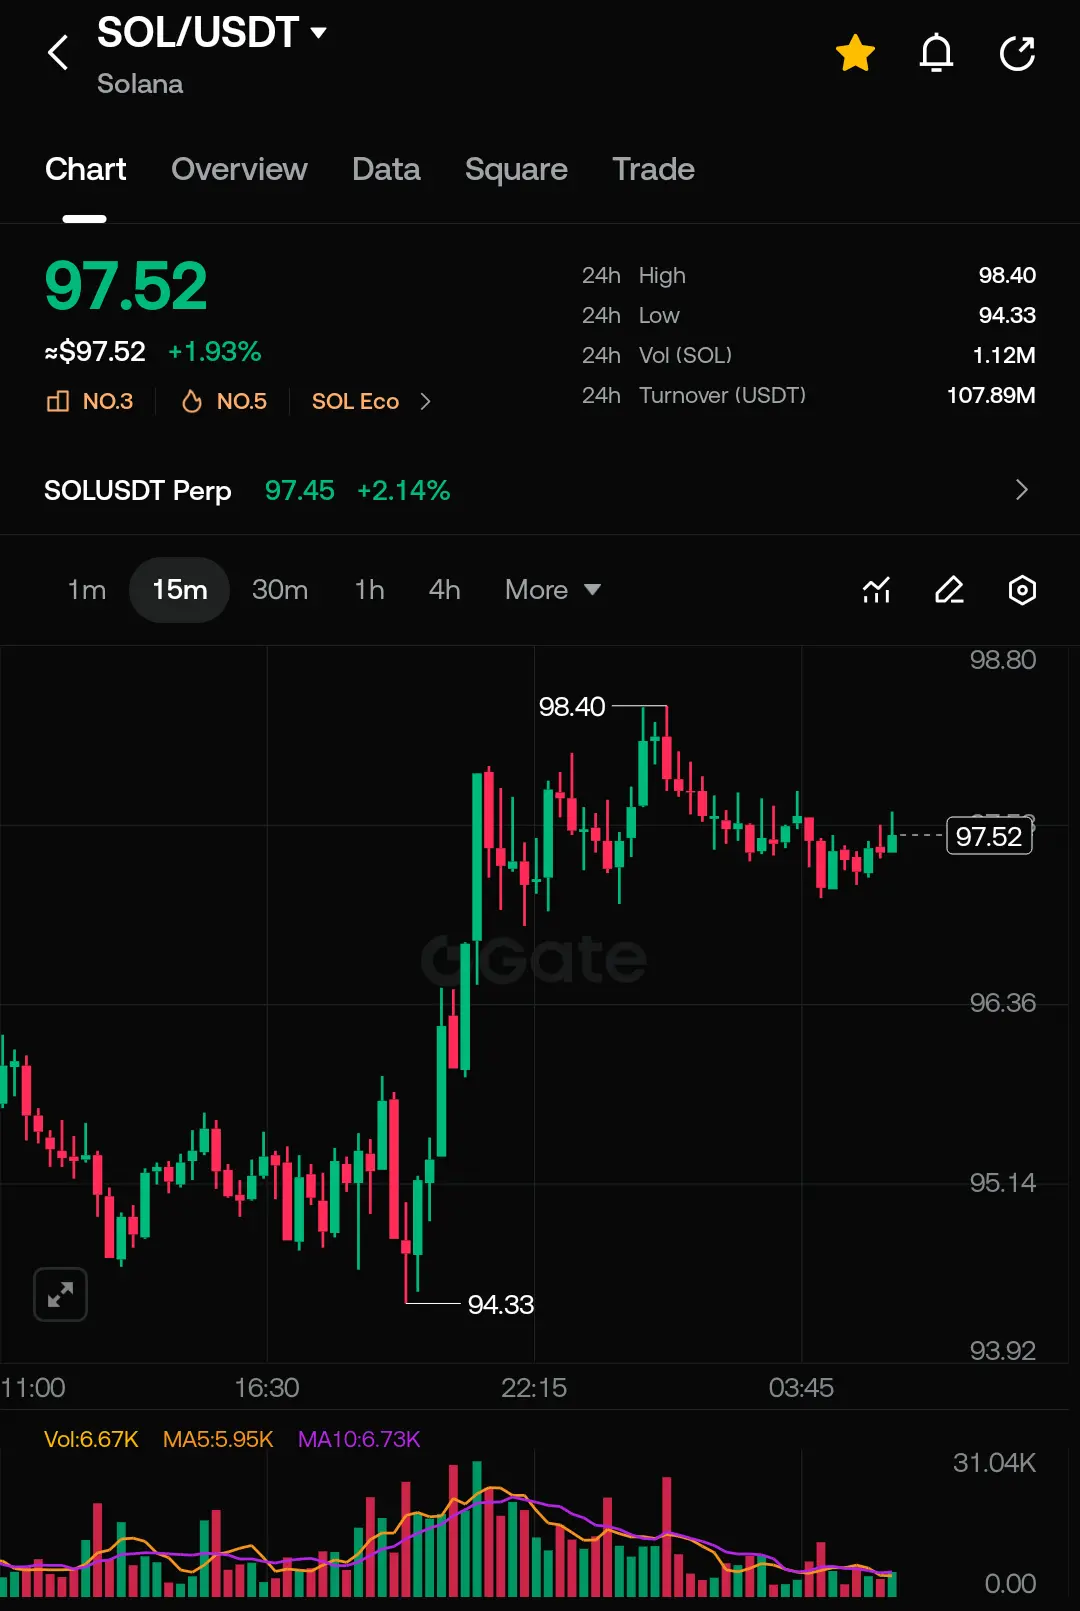Open chart settings hexagon icon

pyautogui.click(x=1021, y=590)
